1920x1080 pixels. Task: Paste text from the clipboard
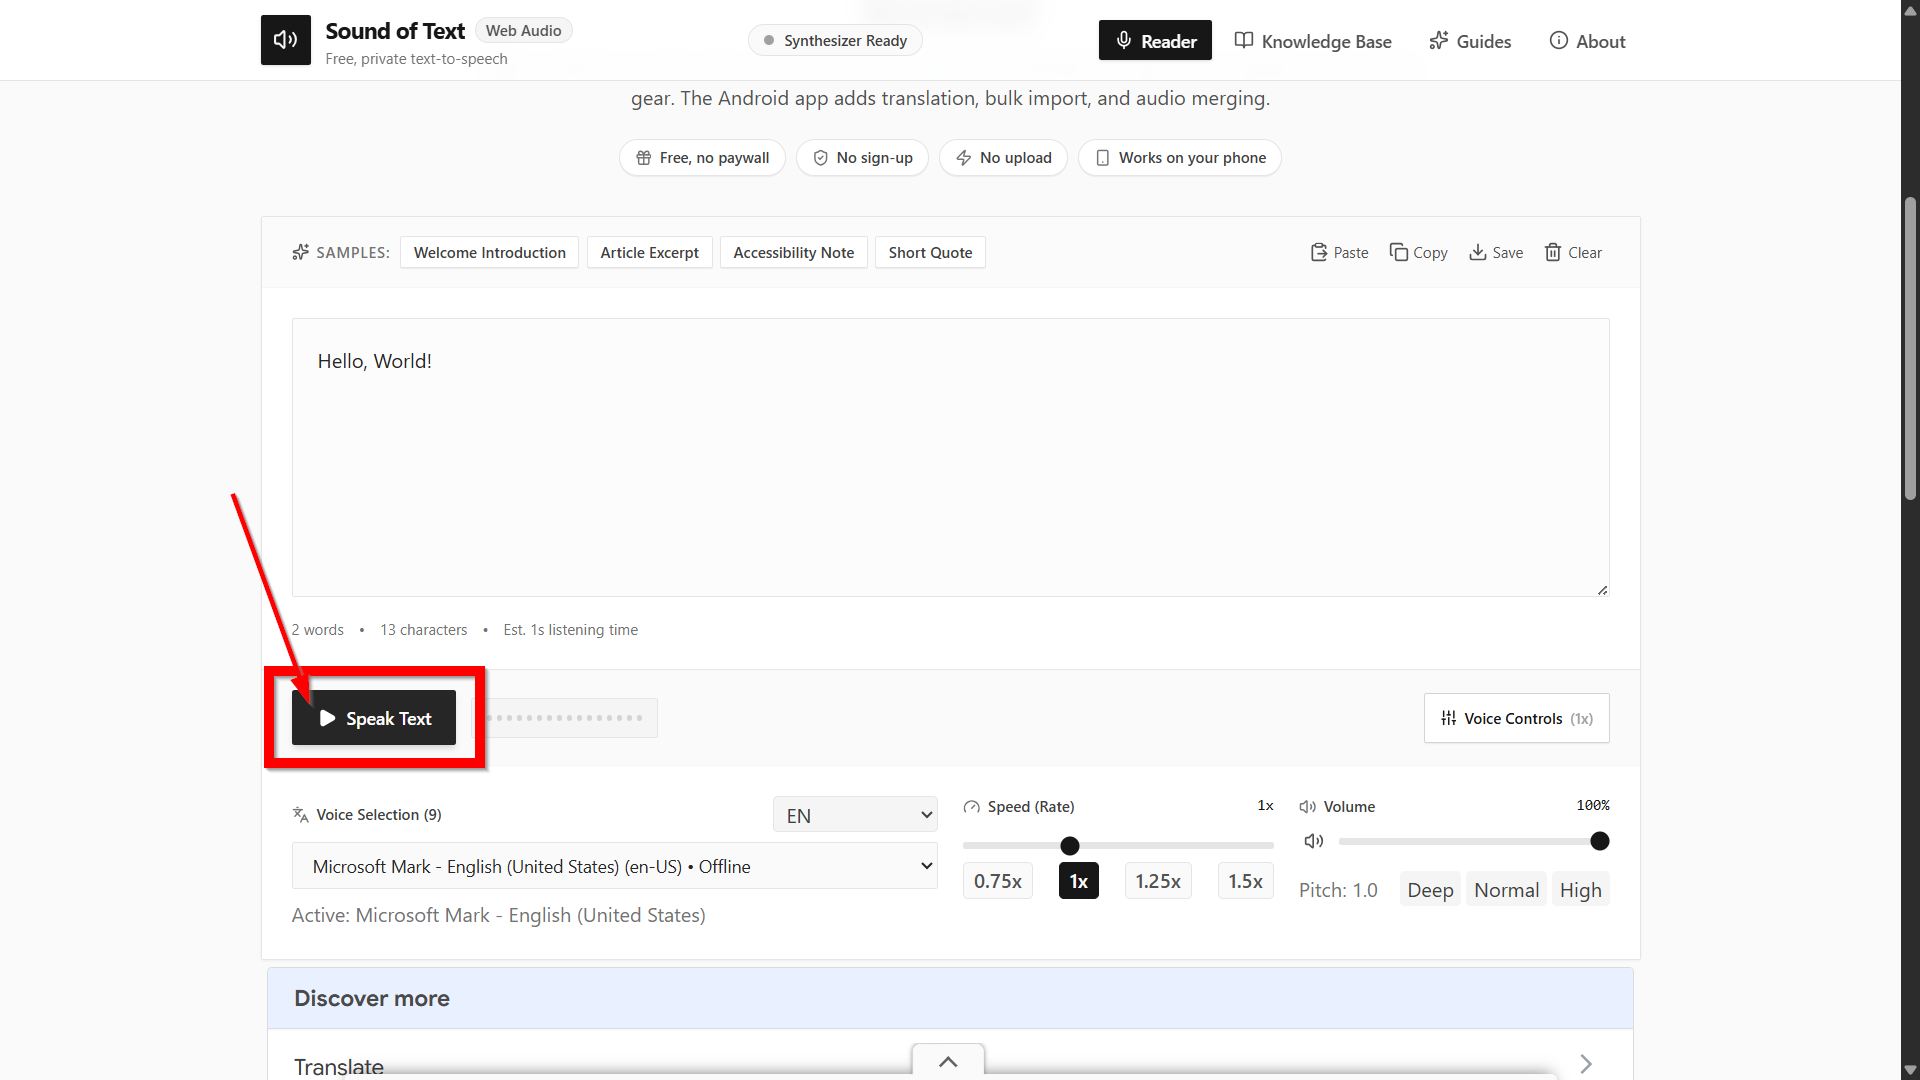pos(1339,253)
